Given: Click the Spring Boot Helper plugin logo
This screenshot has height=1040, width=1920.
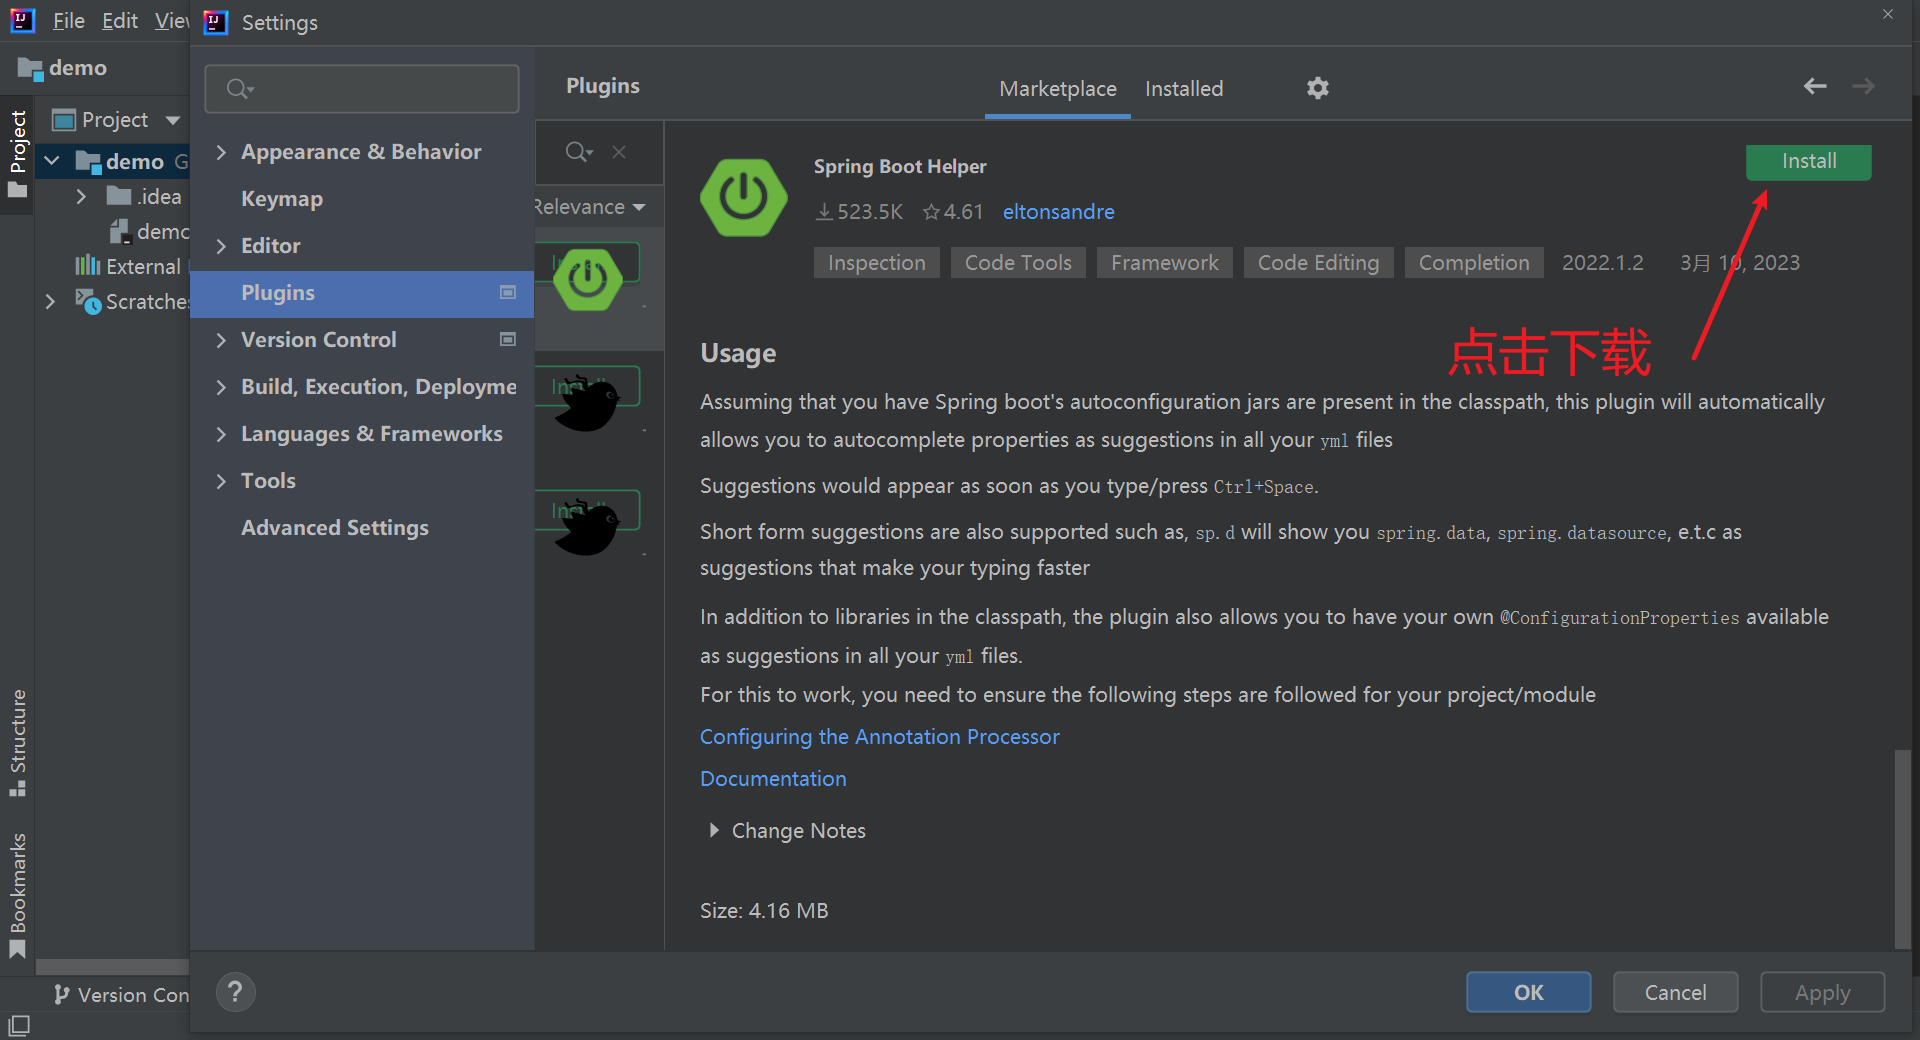Looking at the screenshot, I should [743, 197].
